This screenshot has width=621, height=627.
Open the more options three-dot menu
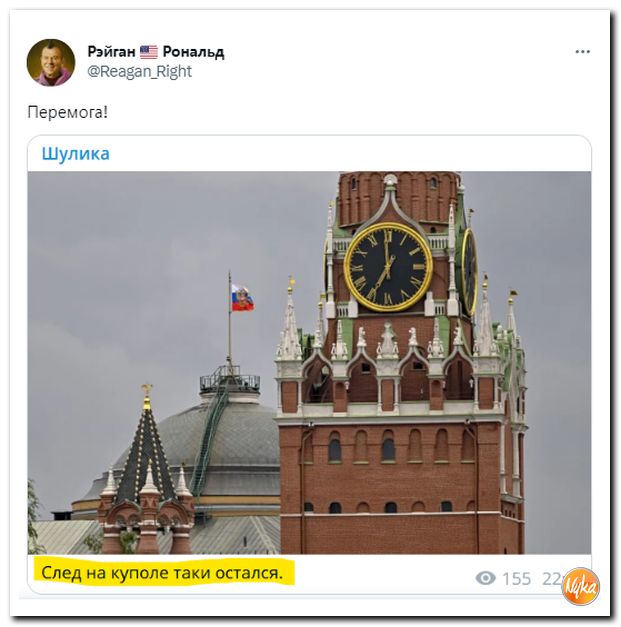[x=582, y=52]
